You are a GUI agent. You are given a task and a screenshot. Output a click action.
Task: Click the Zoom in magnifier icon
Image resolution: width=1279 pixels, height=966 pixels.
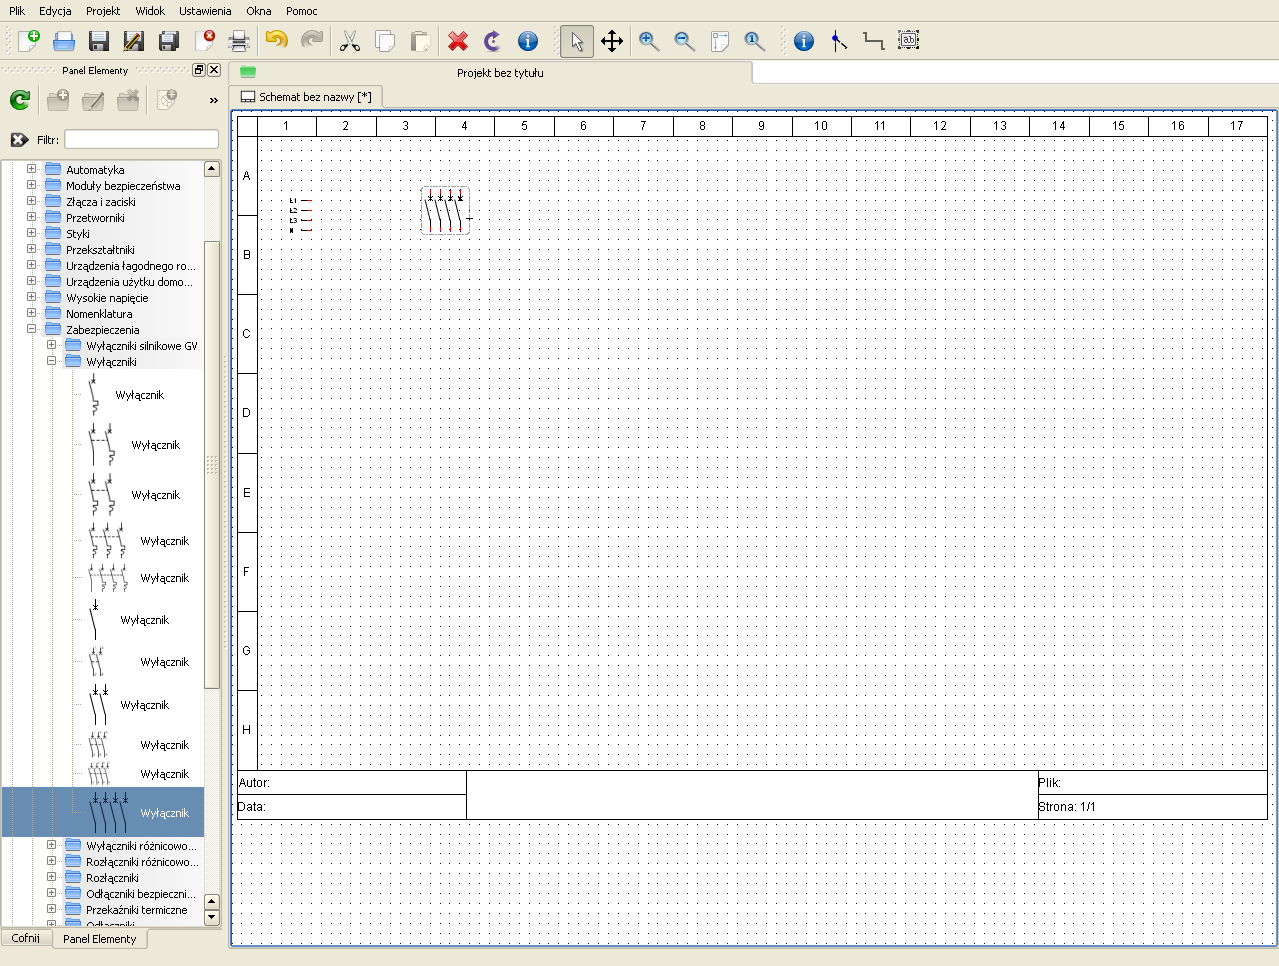(x=649, y=41)
